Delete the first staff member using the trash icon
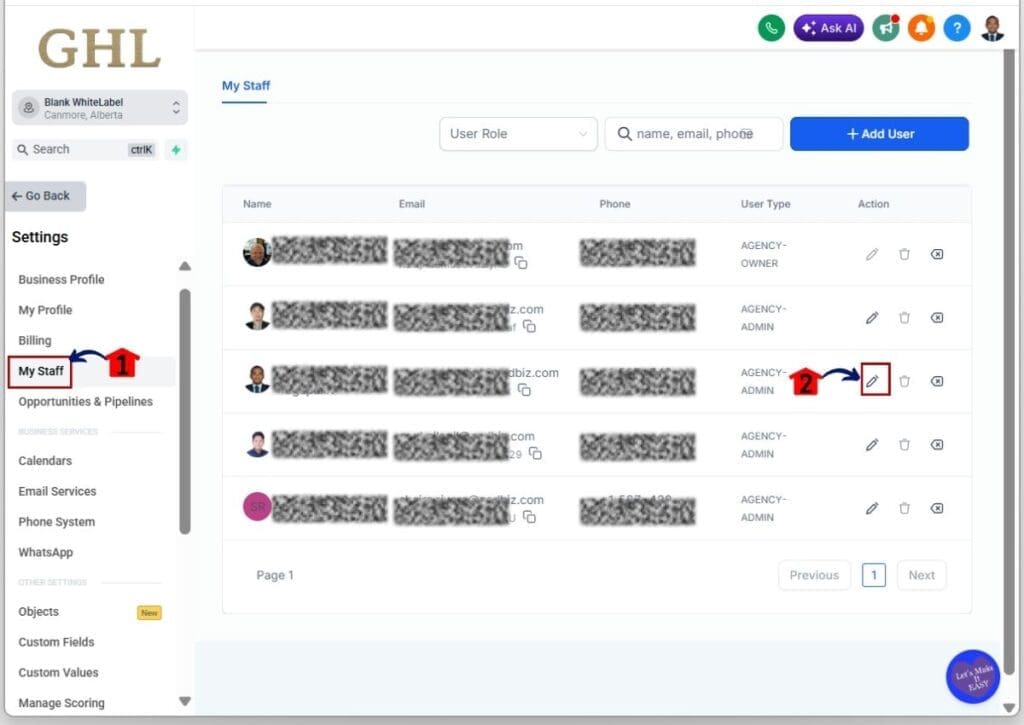Viewport: 1024px width, 725px height. (x=904, y=254)
